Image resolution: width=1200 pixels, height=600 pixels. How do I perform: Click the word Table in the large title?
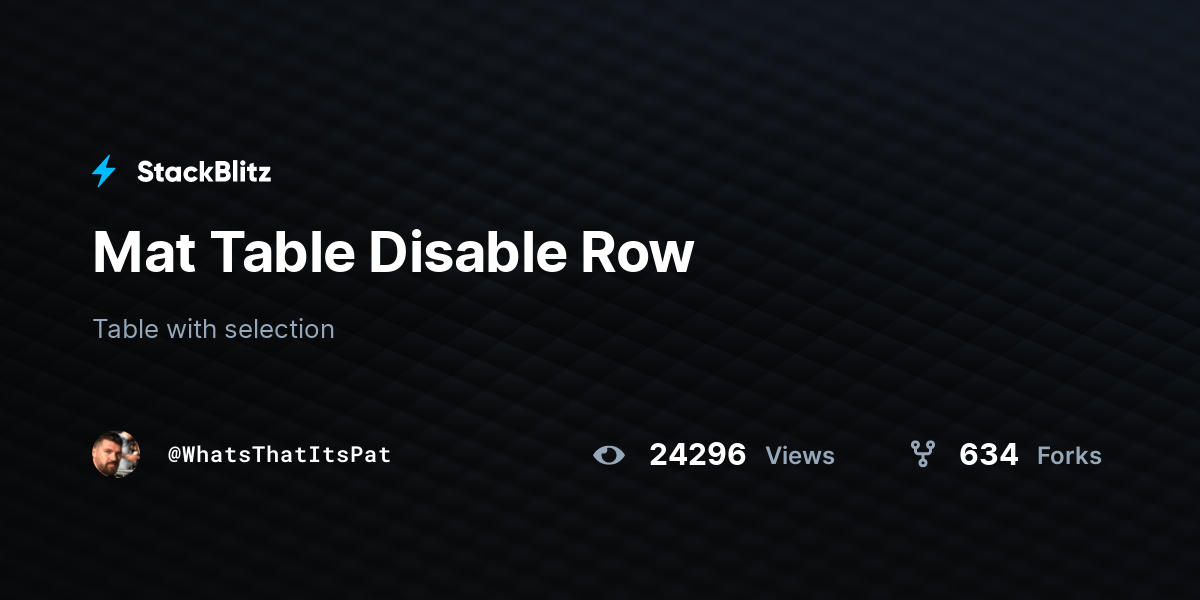282,252
